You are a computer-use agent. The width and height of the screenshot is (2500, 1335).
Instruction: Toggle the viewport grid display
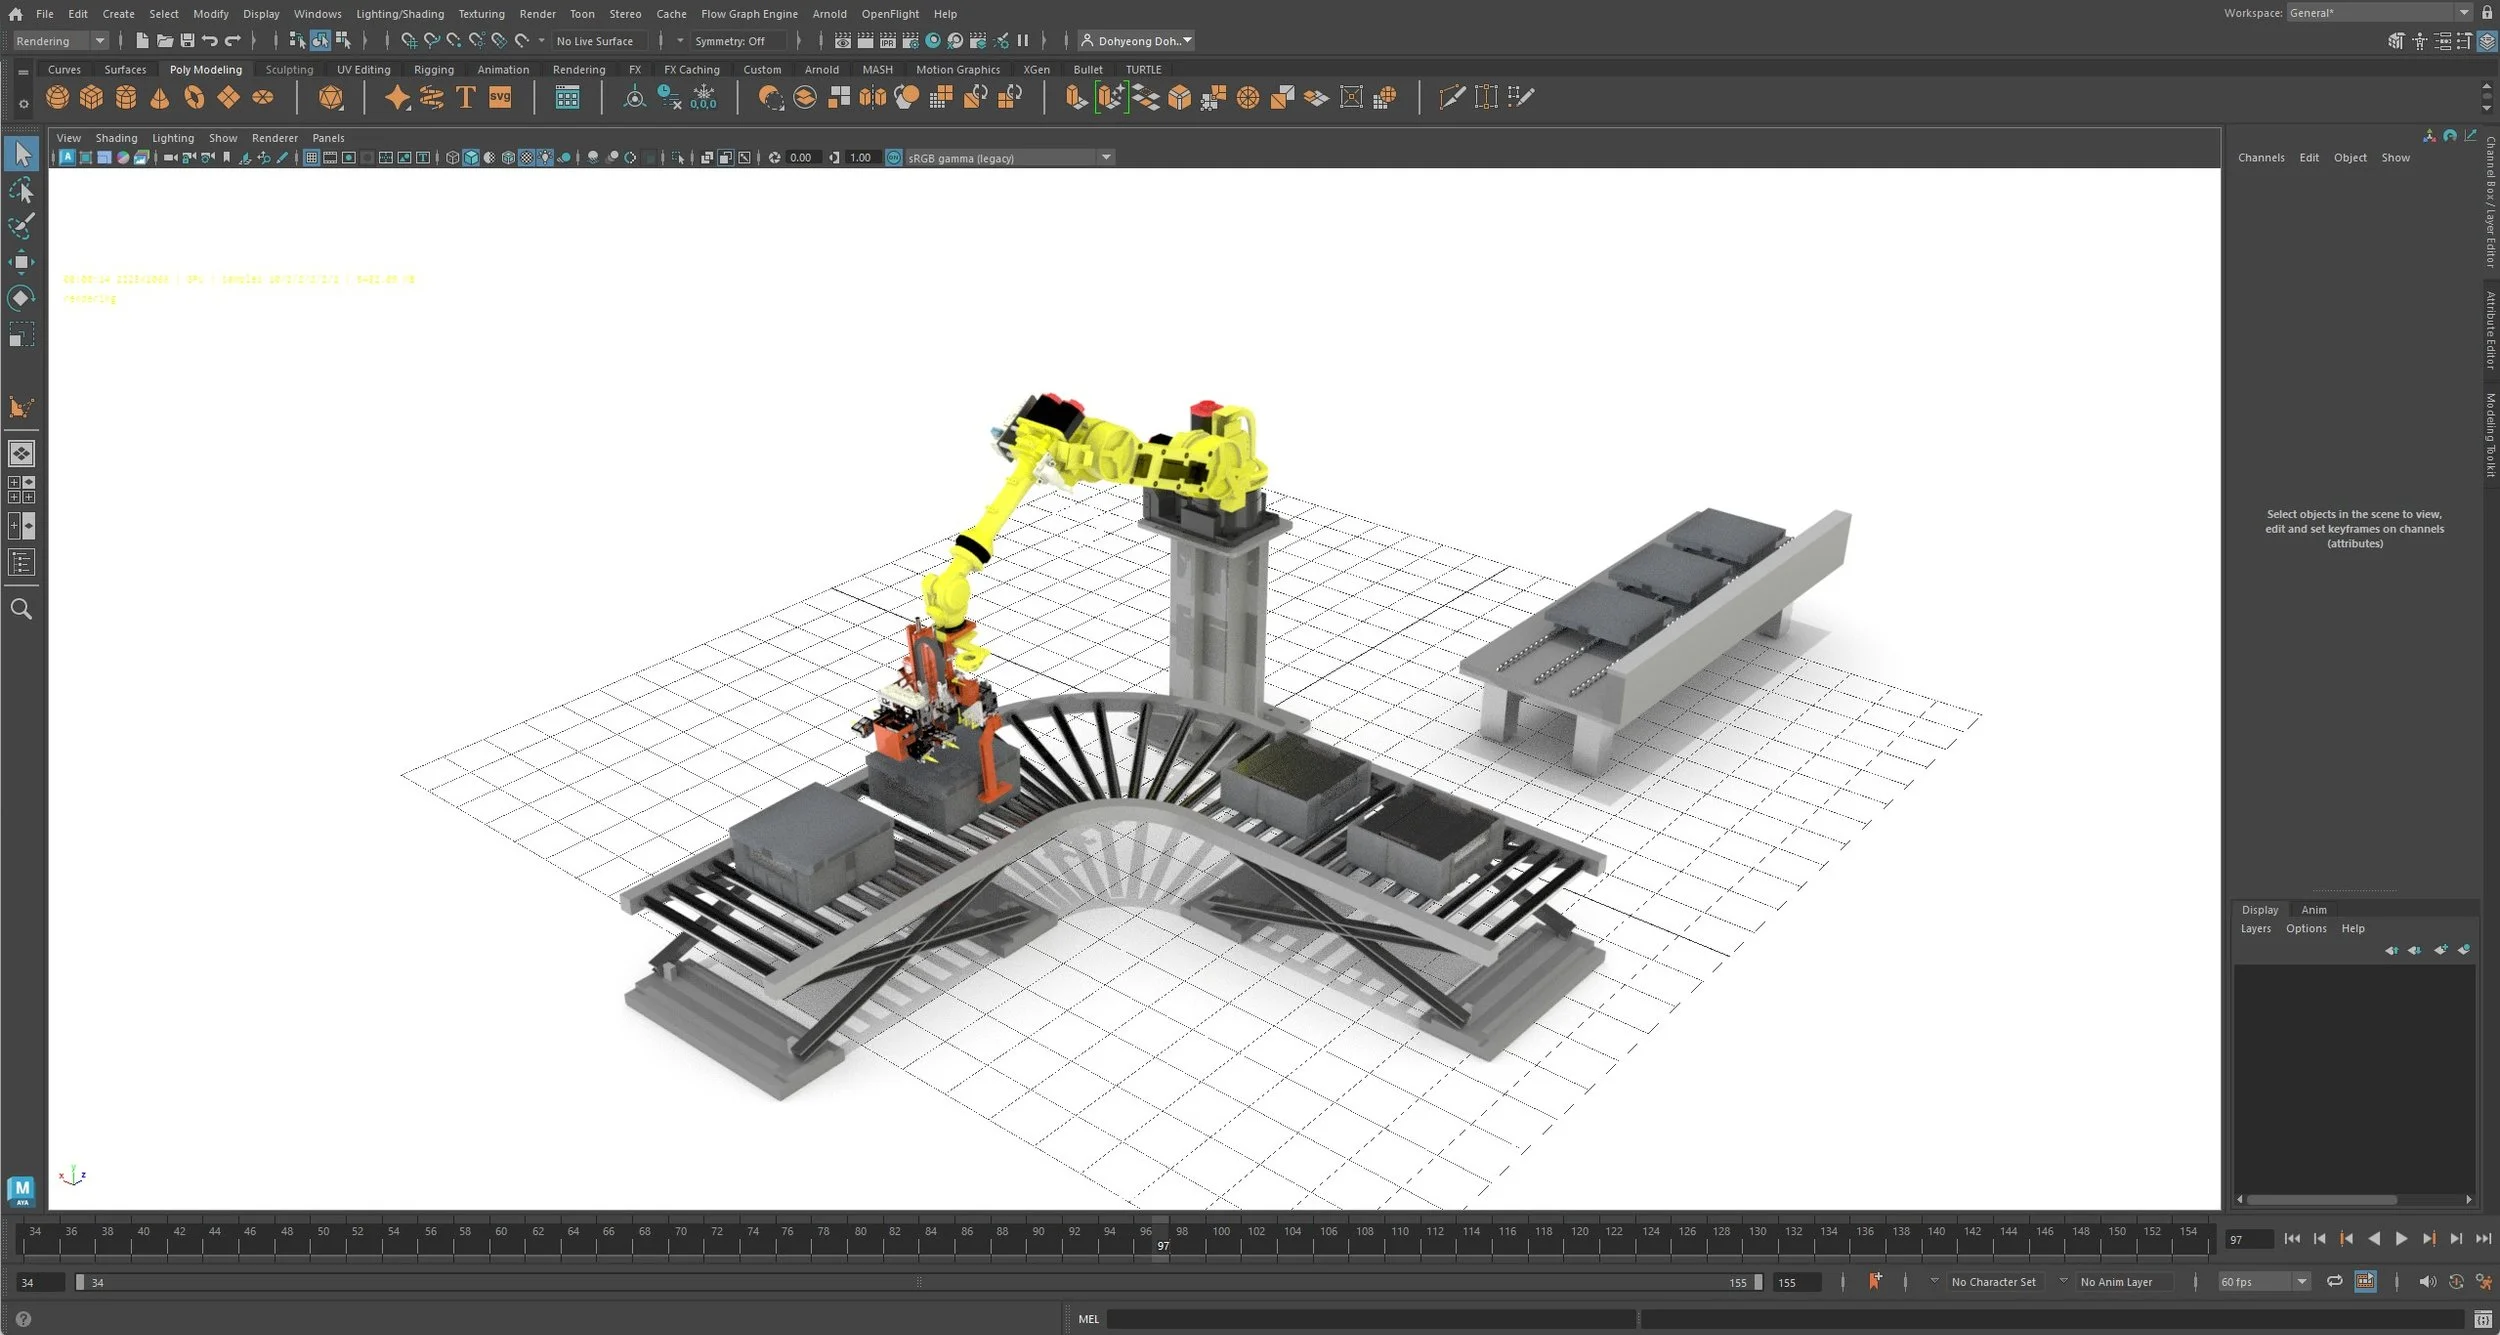(x=311, y=158)
